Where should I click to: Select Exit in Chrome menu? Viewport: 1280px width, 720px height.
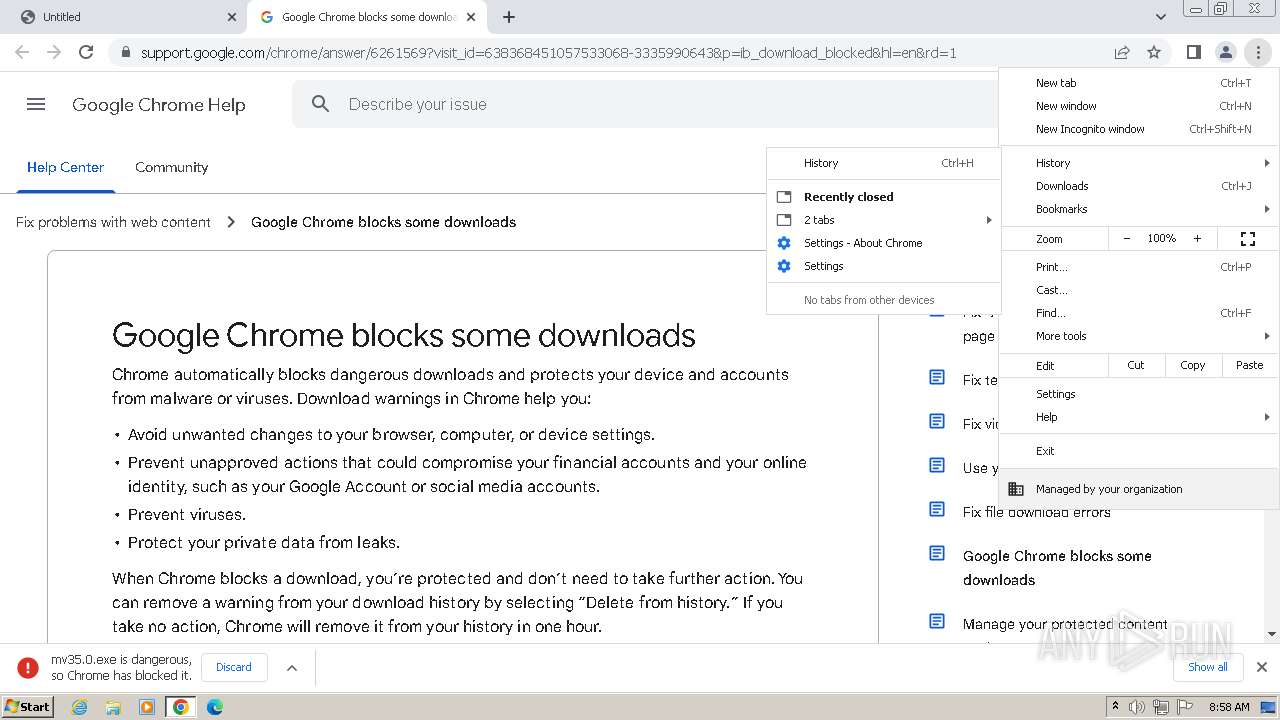click(x=1139, y=451)
